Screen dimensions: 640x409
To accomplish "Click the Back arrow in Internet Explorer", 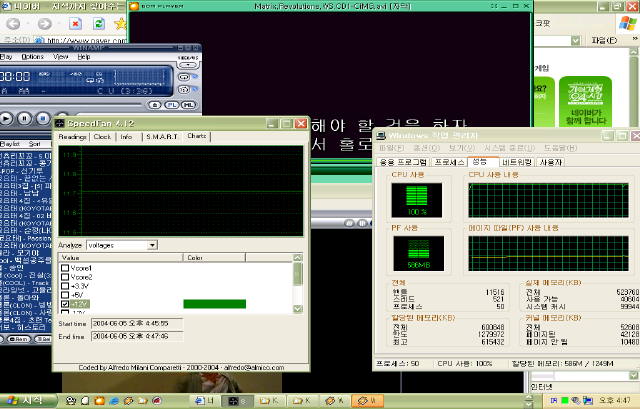I will 13,24.
